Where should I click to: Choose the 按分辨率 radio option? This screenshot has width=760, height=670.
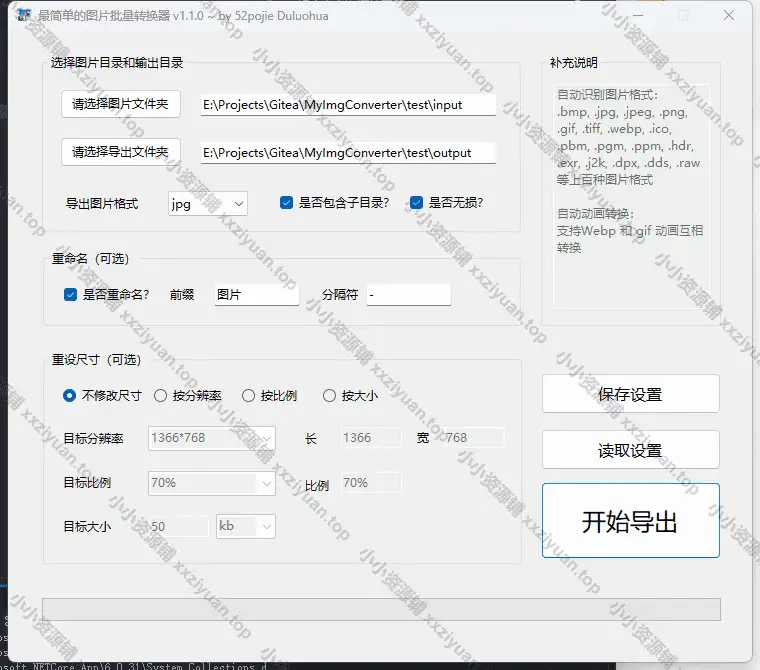pos(160,395)
